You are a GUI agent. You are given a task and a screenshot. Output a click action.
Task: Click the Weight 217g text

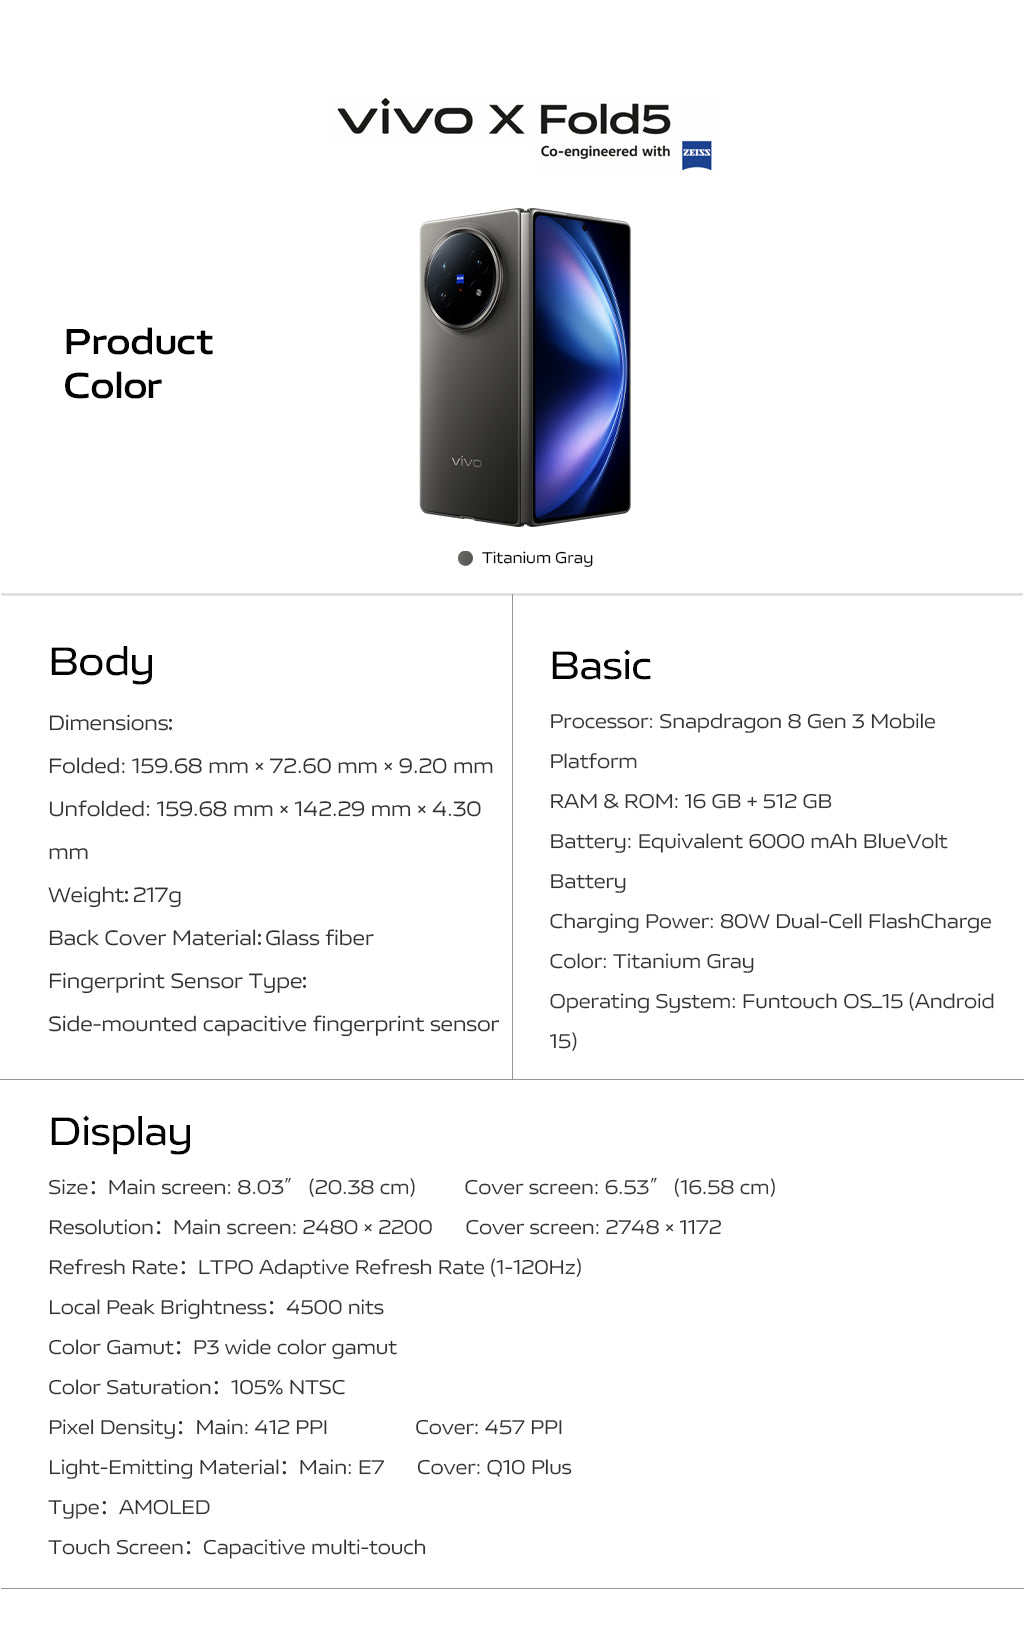pyautogui.click(x=115, y=895)
